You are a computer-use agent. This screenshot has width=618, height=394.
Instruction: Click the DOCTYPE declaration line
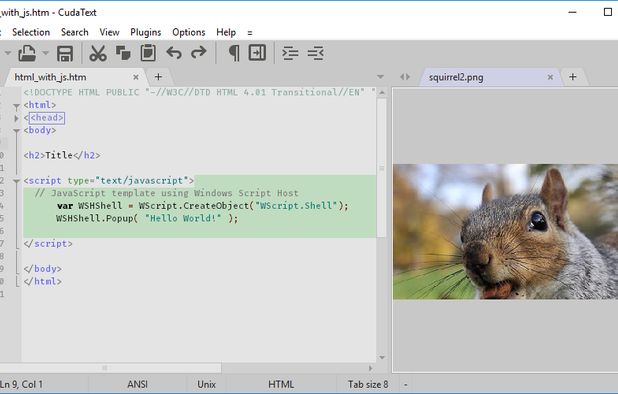[199, 93]
